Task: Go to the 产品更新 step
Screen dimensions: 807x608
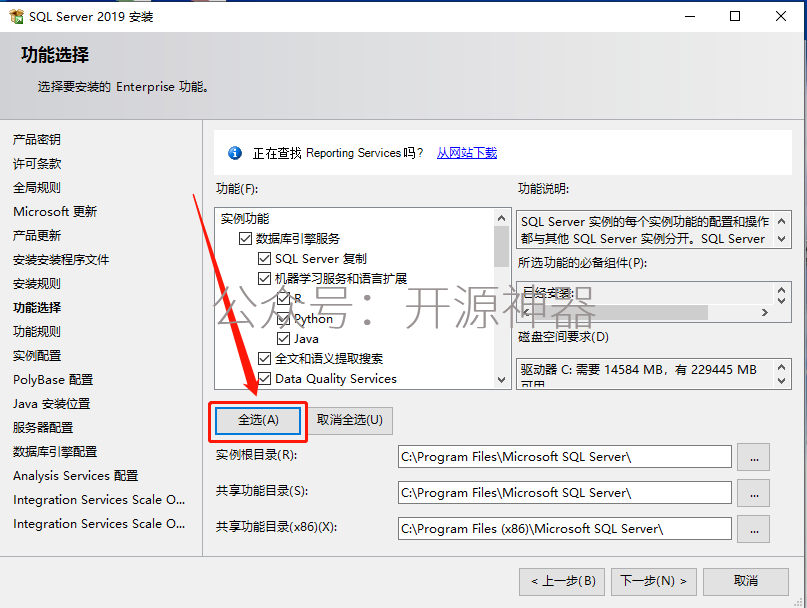Action: (37, 236)
